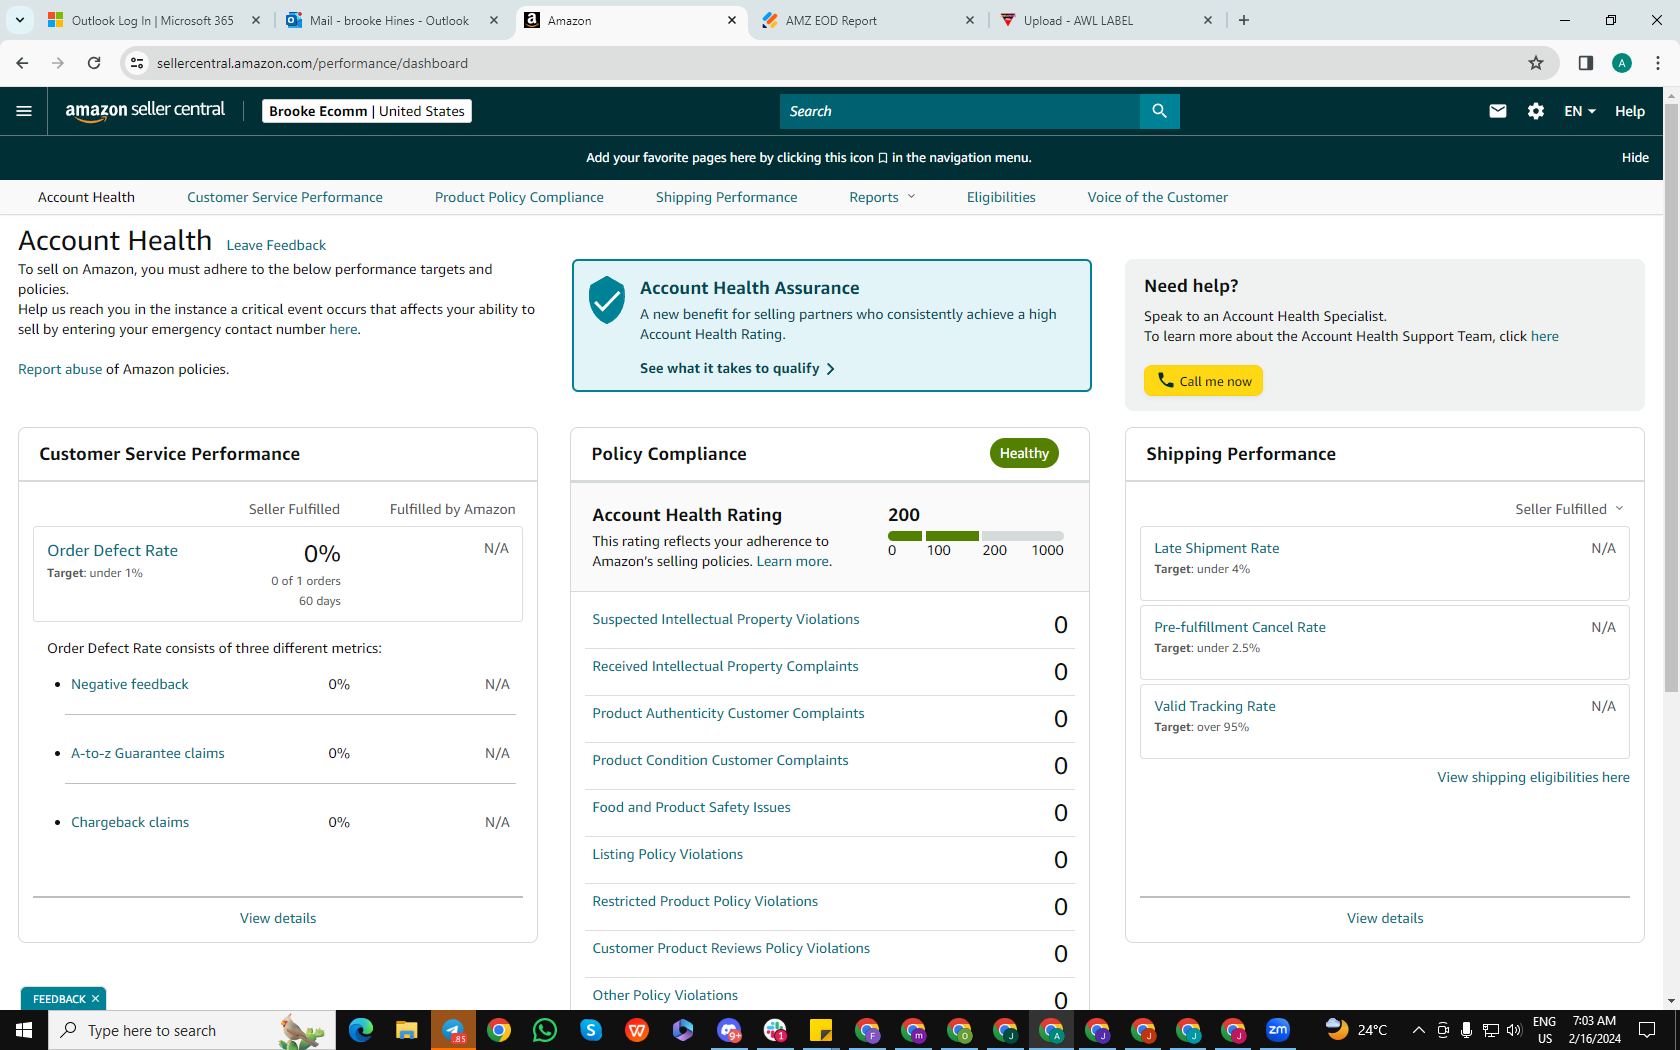Screen dimensions: 1680x1050
Task: Open the Windows Start menu
Action: tap(24, 1030)
